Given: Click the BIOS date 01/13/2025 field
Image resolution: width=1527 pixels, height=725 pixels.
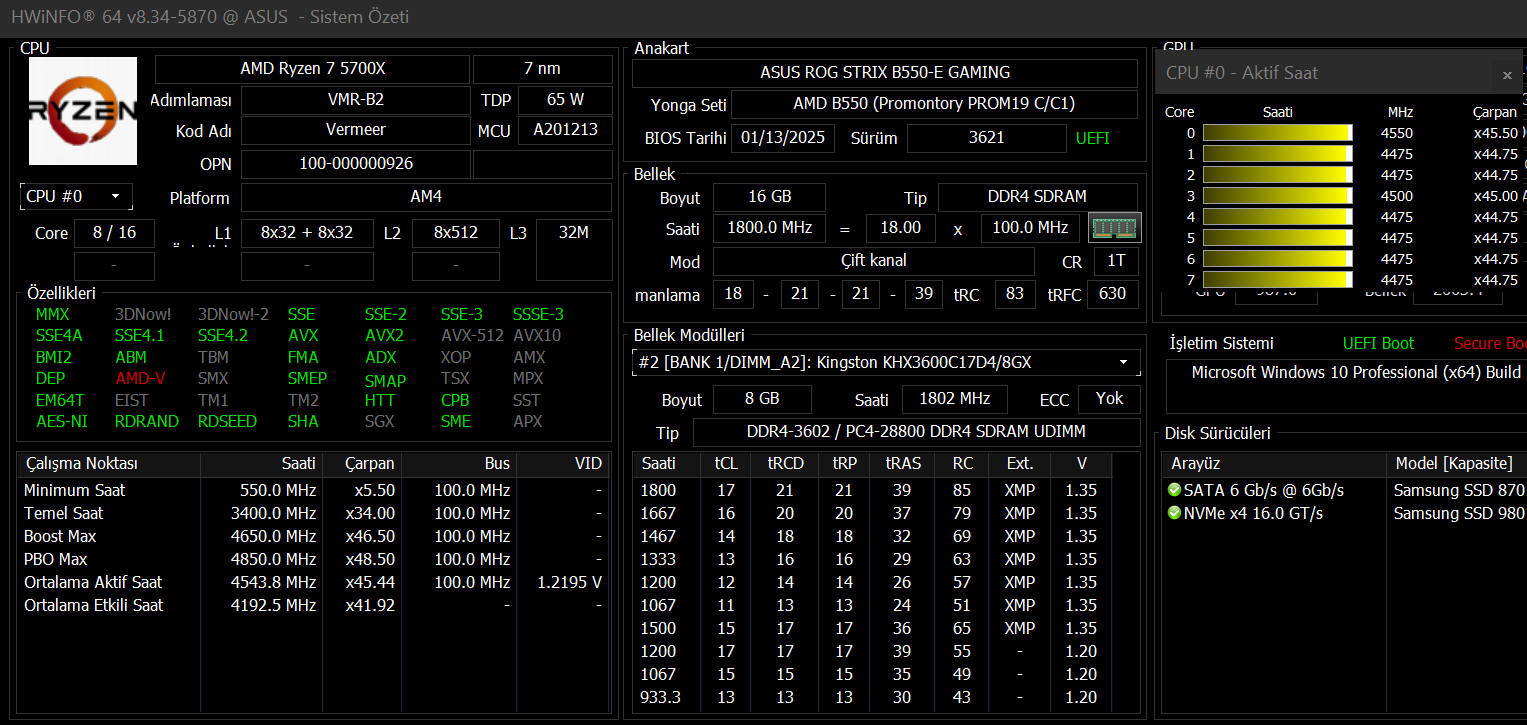Looking at the screenshot, I should (784, 138).
